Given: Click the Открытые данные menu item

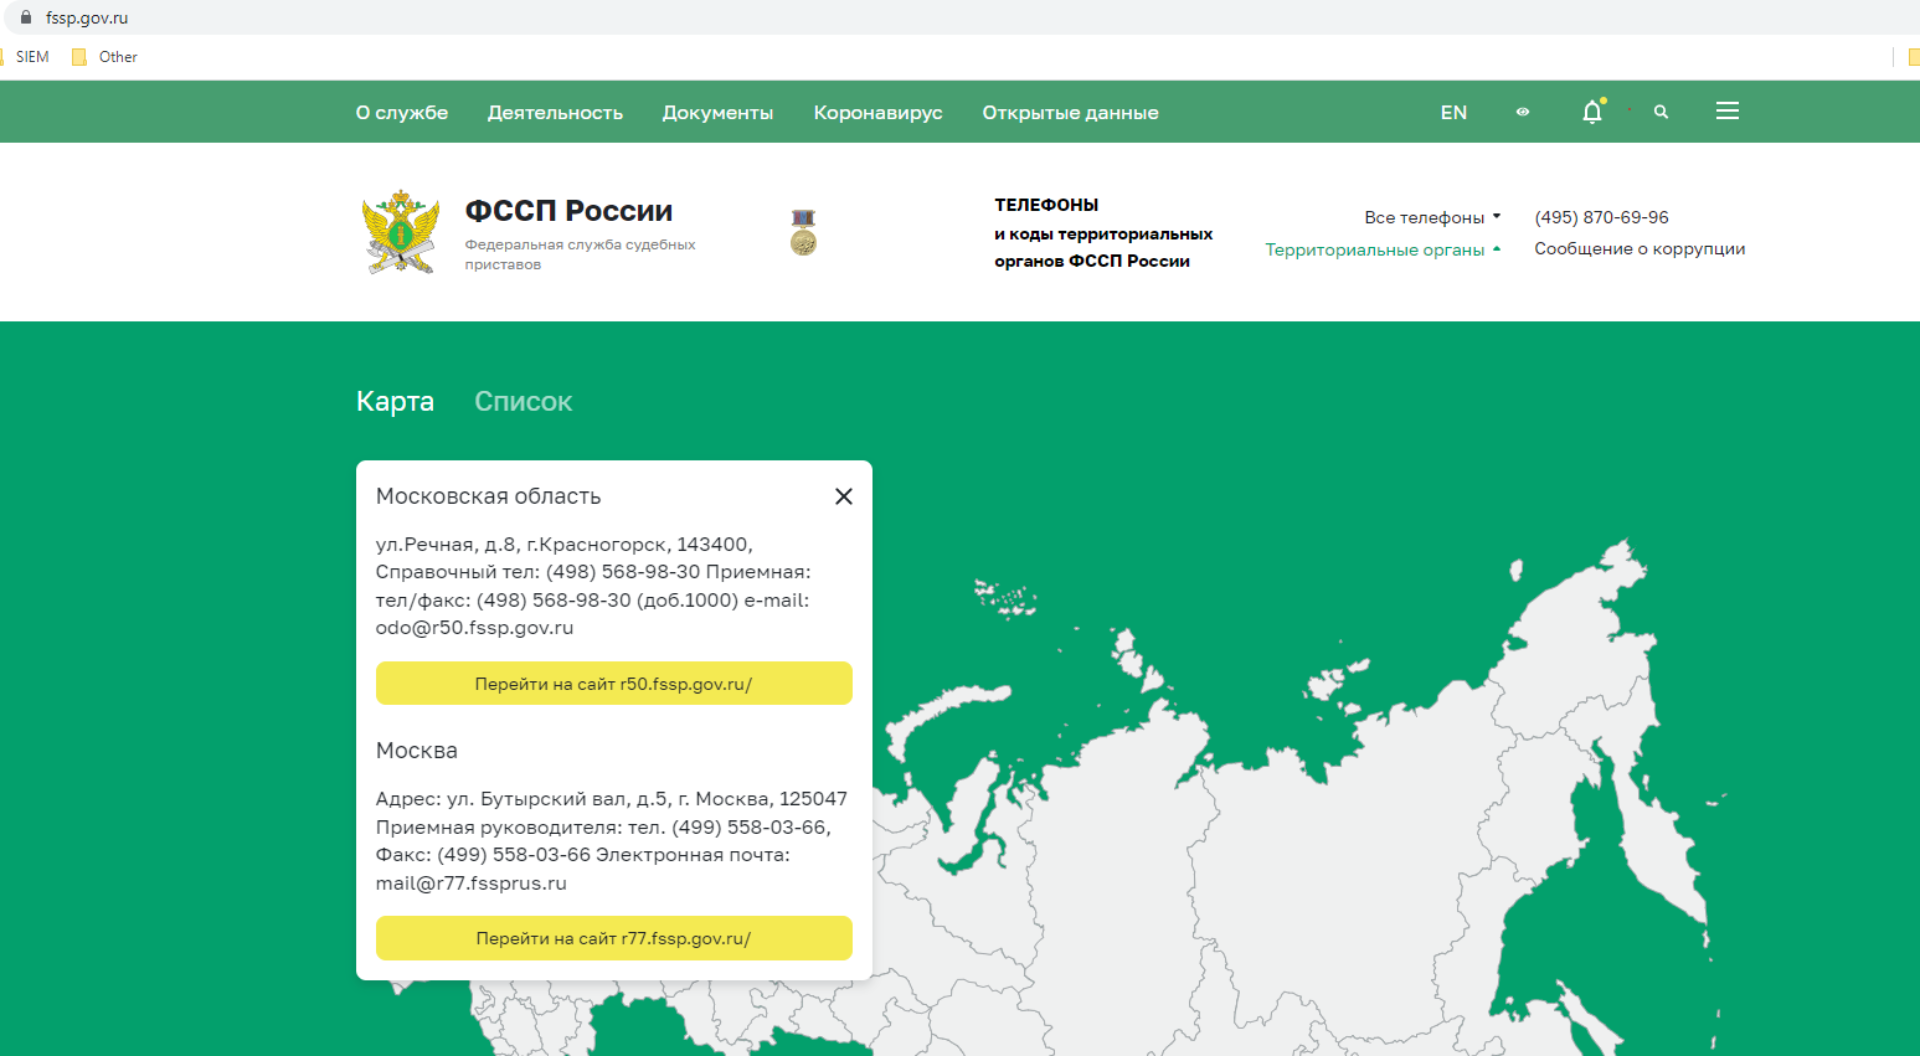Looking at the screenshot, I should (x=1070, y=113).
